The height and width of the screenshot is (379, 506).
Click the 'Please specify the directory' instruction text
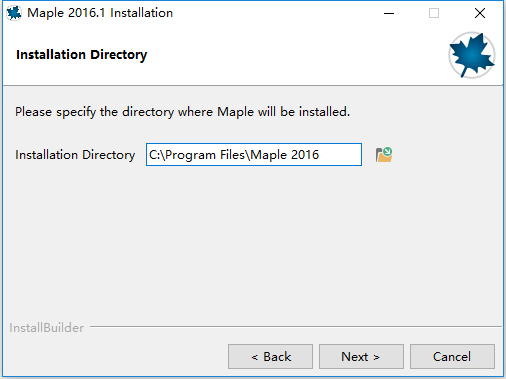(x=94, y=112)
